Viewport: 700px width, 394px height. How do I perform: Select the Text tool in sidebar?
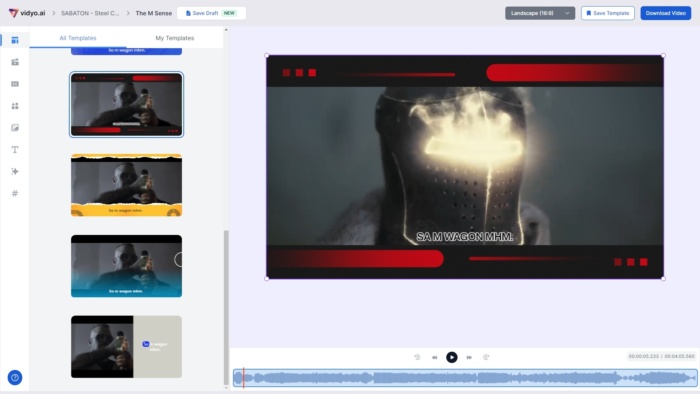pyautogui.click(x=15, y=149)
